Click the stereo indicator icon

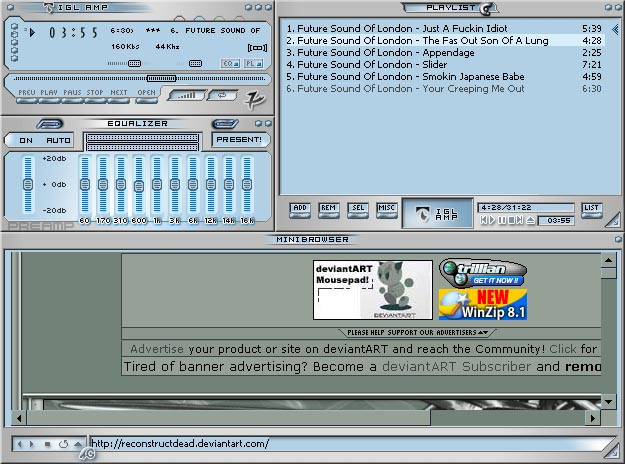[257, 48]
